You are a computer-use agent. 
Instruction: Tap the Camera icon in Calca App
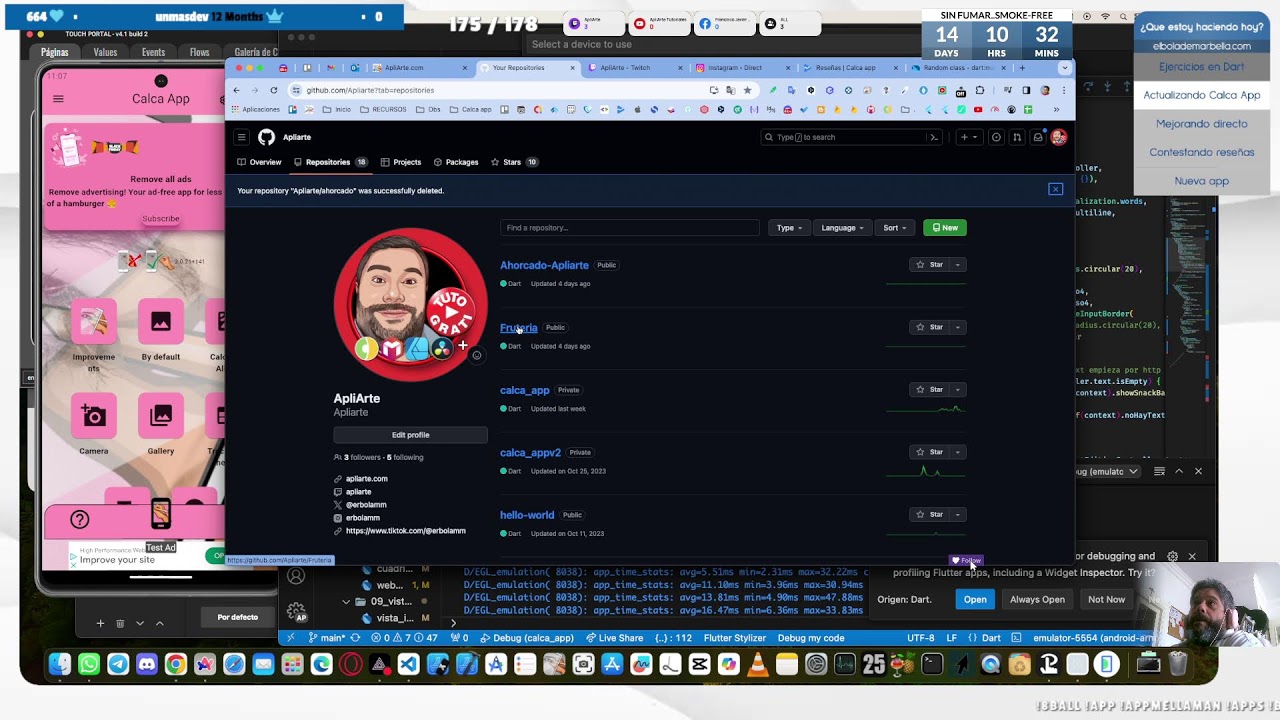click(x=94, y=416)
